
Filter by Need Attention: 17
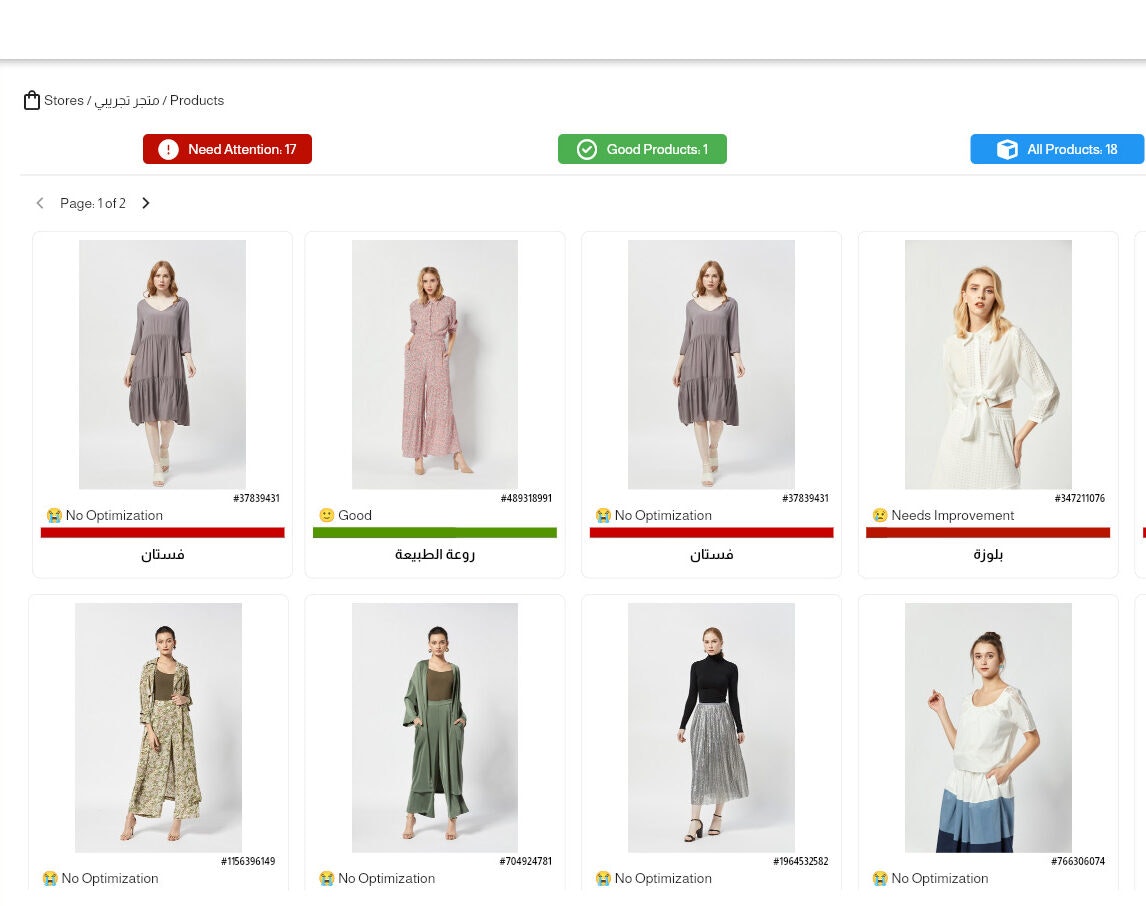click(x=227, y=149)
